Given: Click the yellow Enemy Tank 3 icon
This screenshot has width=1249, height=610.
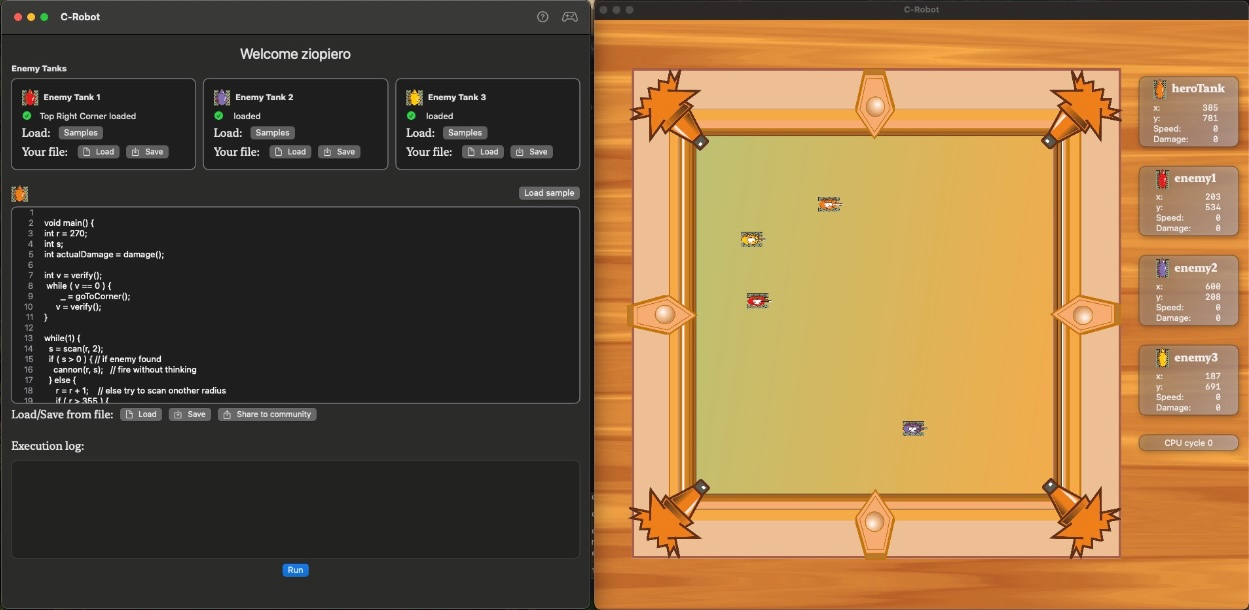Looking at the screenshot, I should [414, 97].
